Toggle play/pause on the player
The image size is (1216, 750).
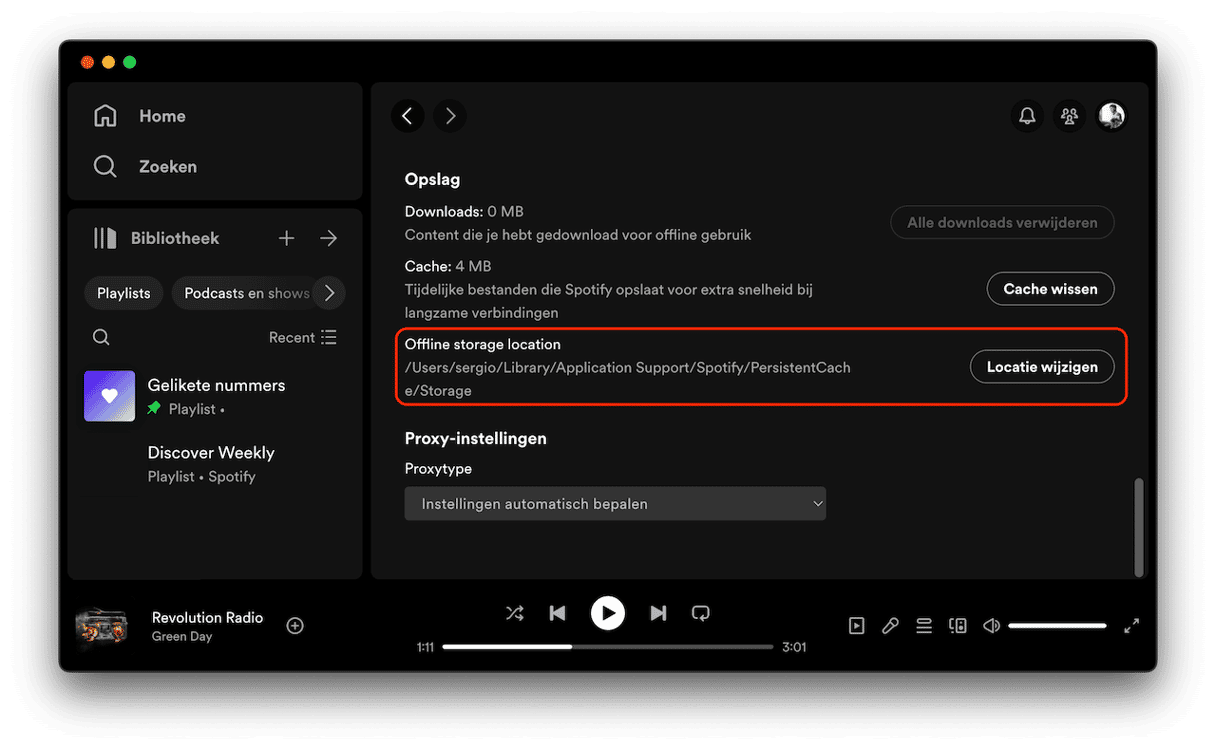[x=607, y=613]
